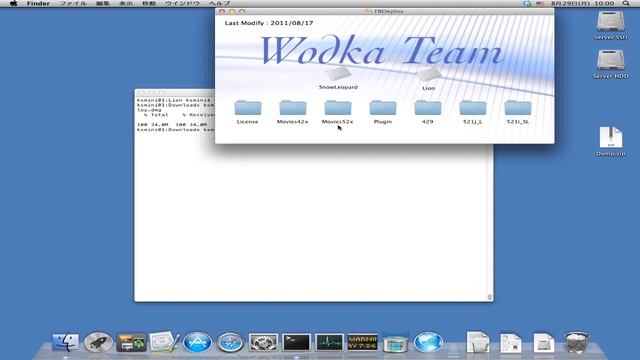Open the stamp and pencil app in Dock

coord(164,342)
